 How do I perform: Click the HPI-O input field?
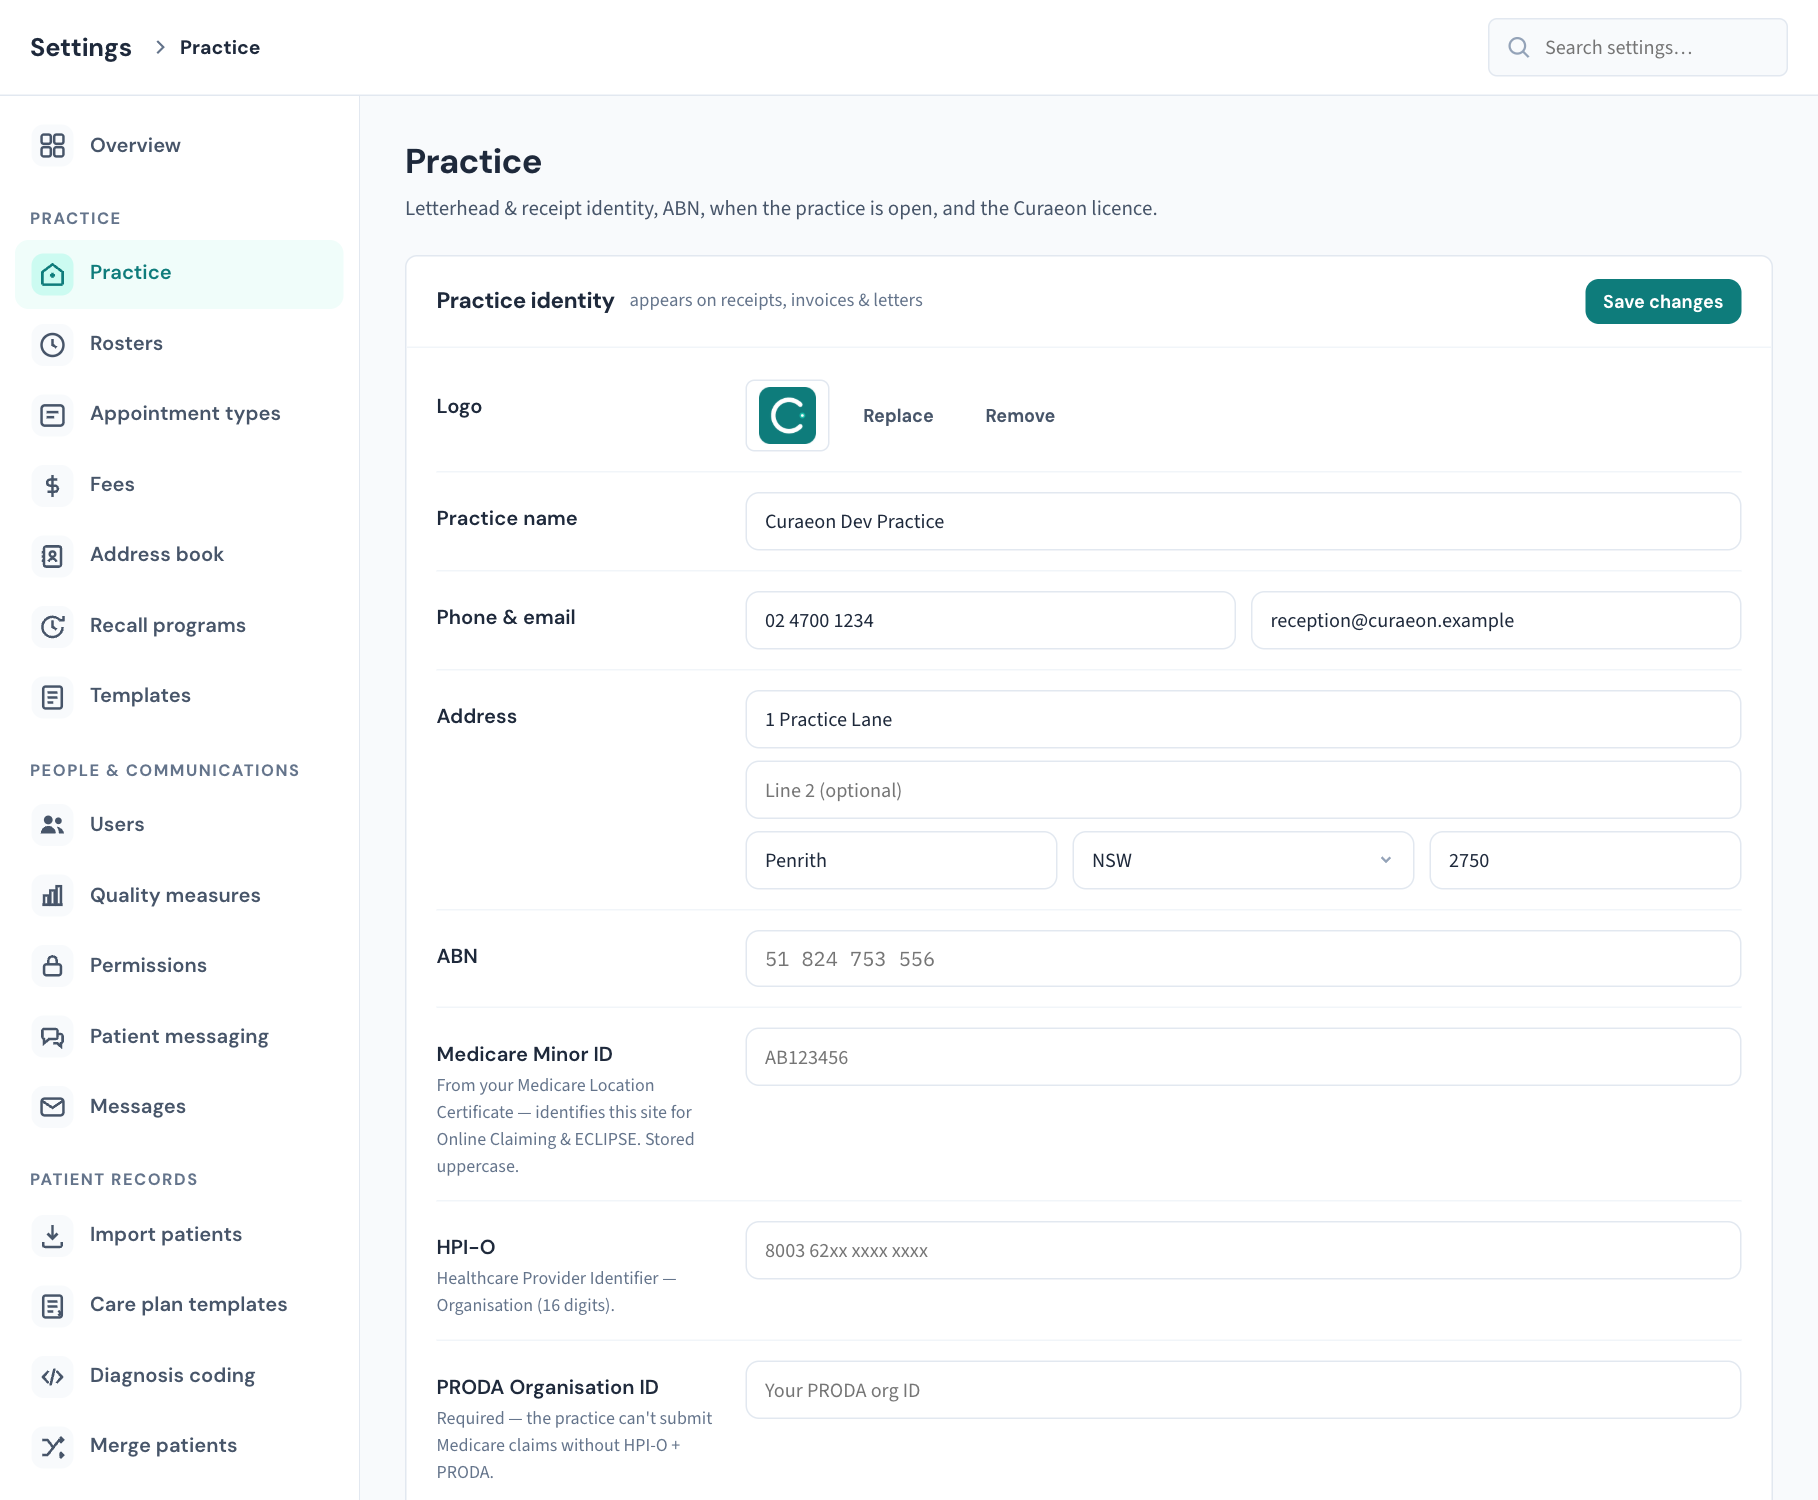1243,1250
